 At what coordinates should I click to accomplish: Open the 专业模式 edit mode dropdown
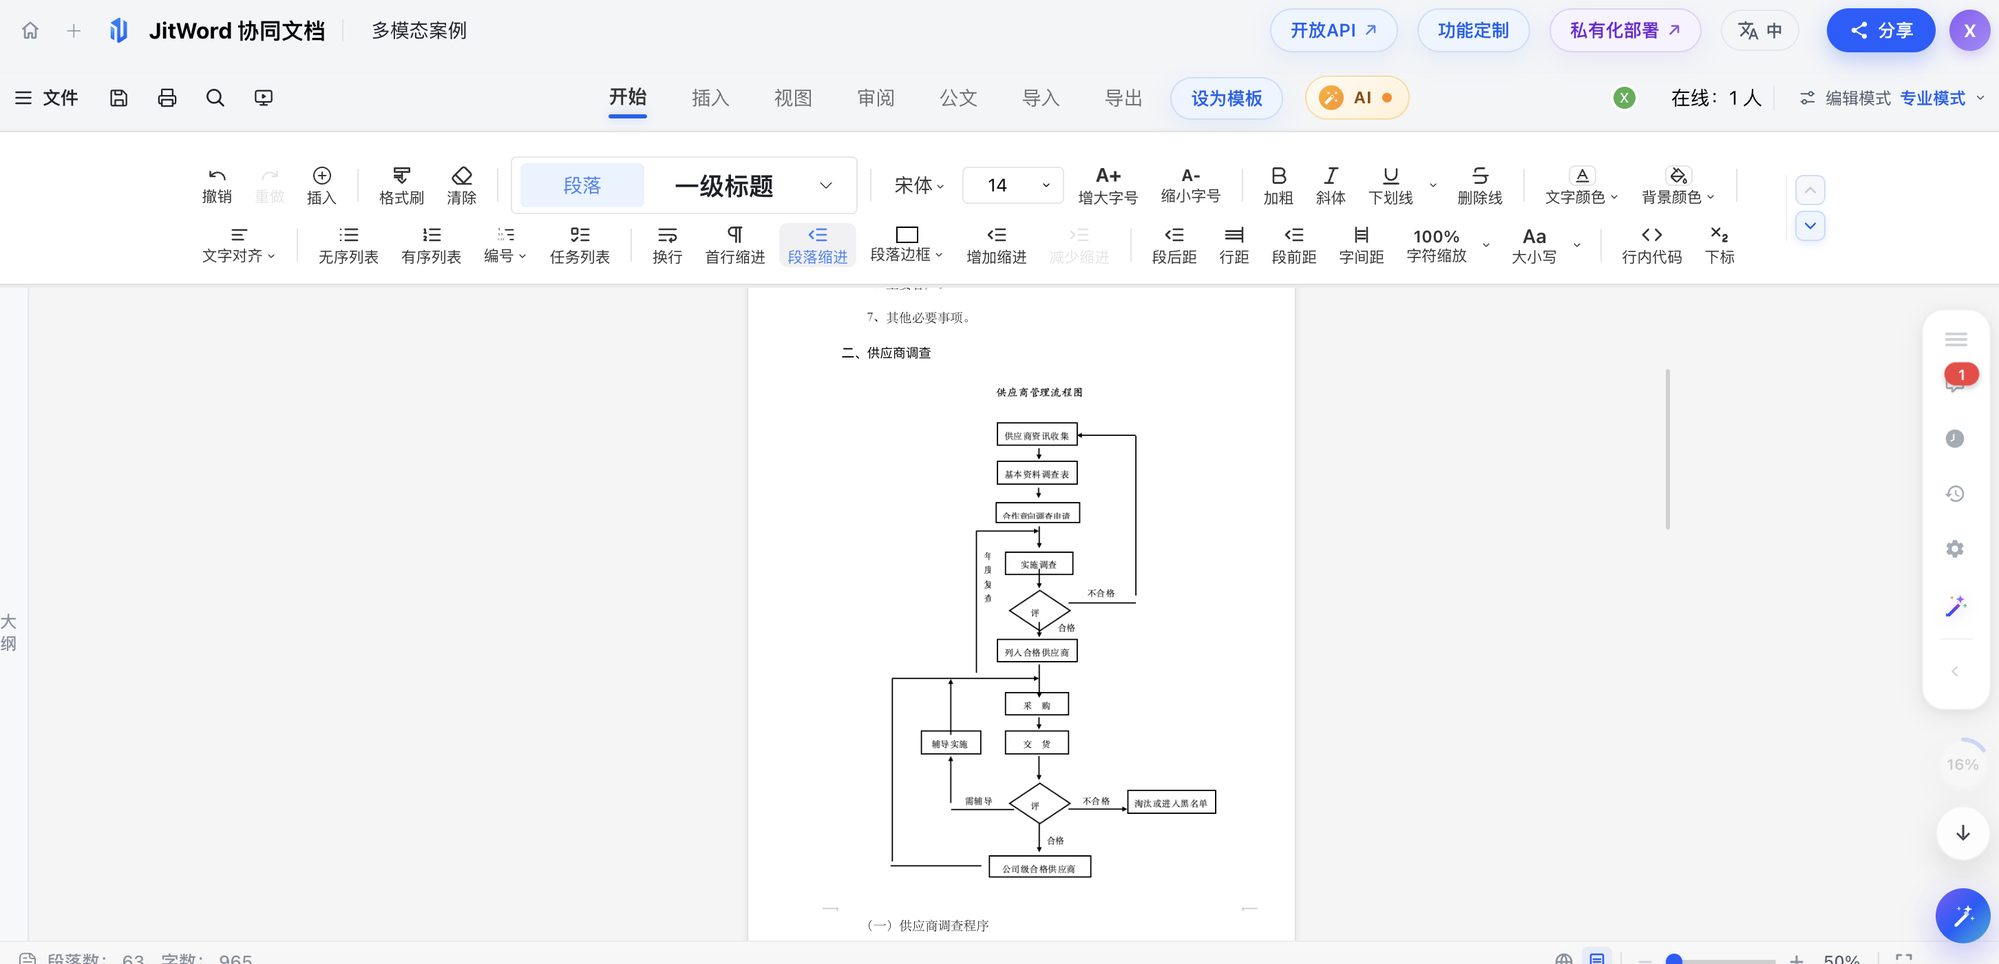pos(1942,98)
